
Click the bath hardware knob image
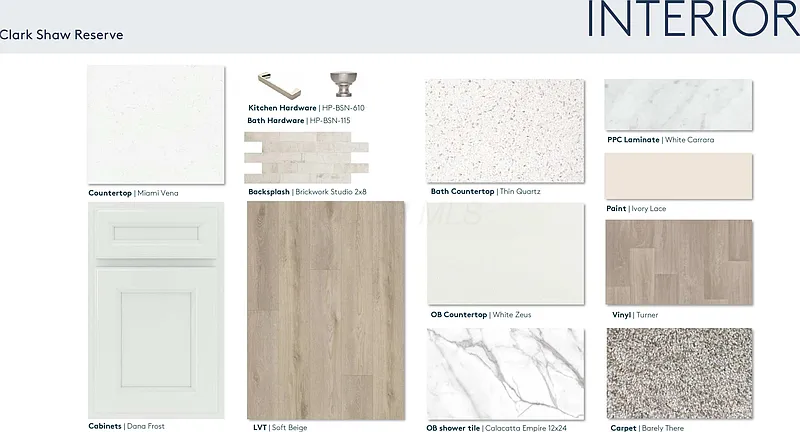pyautogui.click(x=340, y=82)
